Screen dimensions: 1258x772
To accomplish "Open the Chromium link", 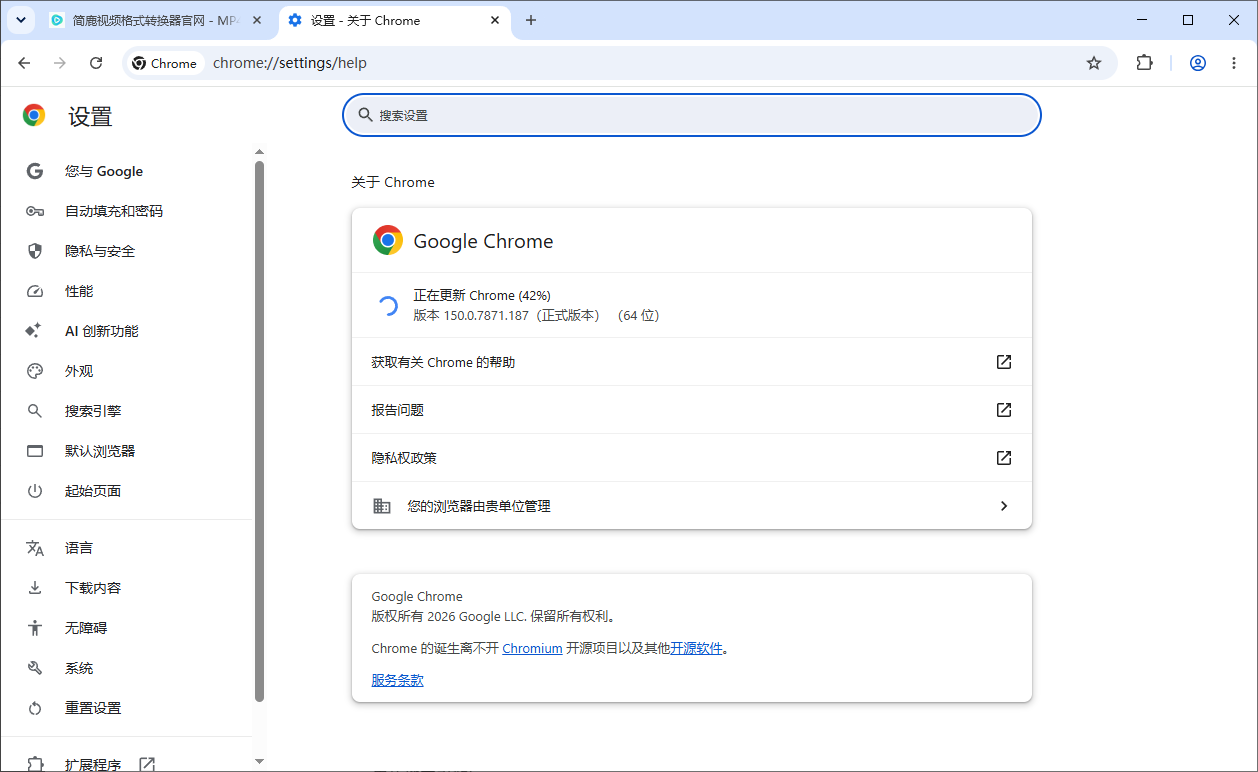I will [x=532, y=648].
